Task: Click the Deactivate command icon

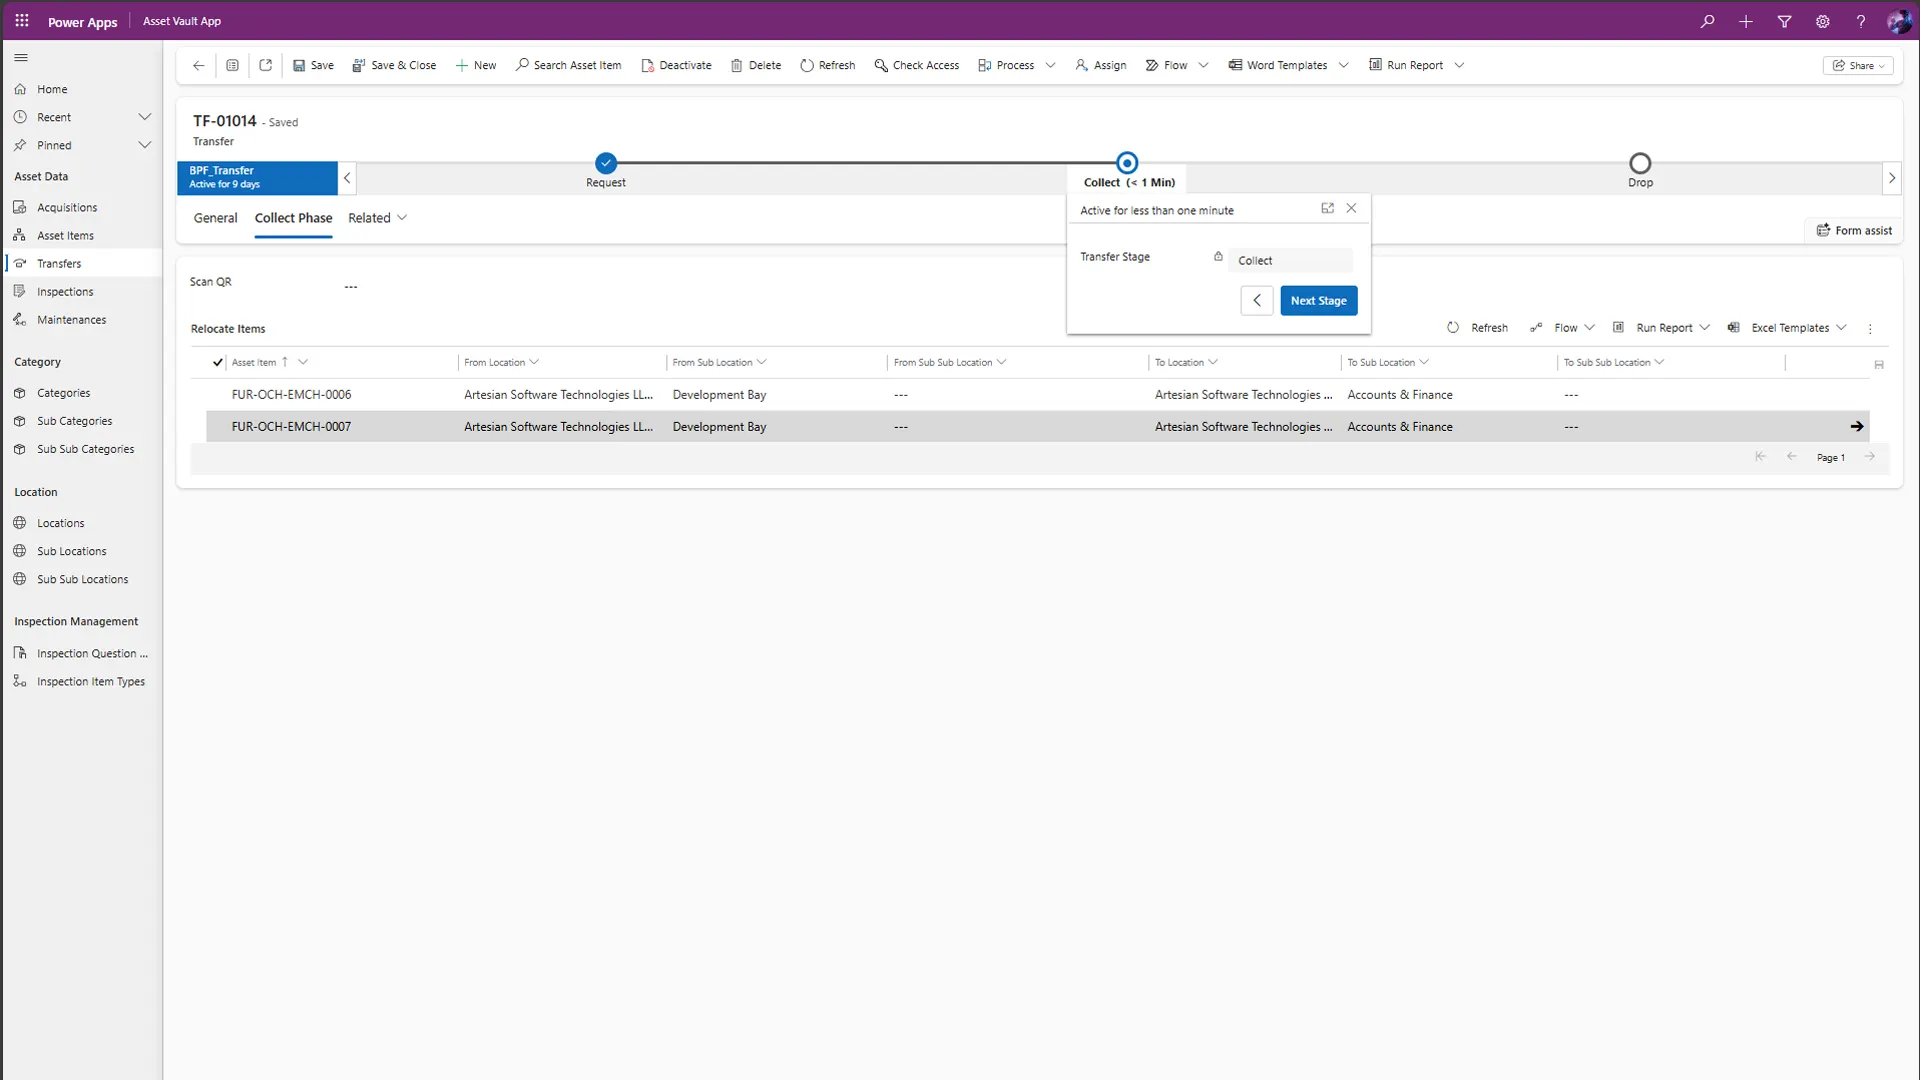Action: click(x=648, y=66)
